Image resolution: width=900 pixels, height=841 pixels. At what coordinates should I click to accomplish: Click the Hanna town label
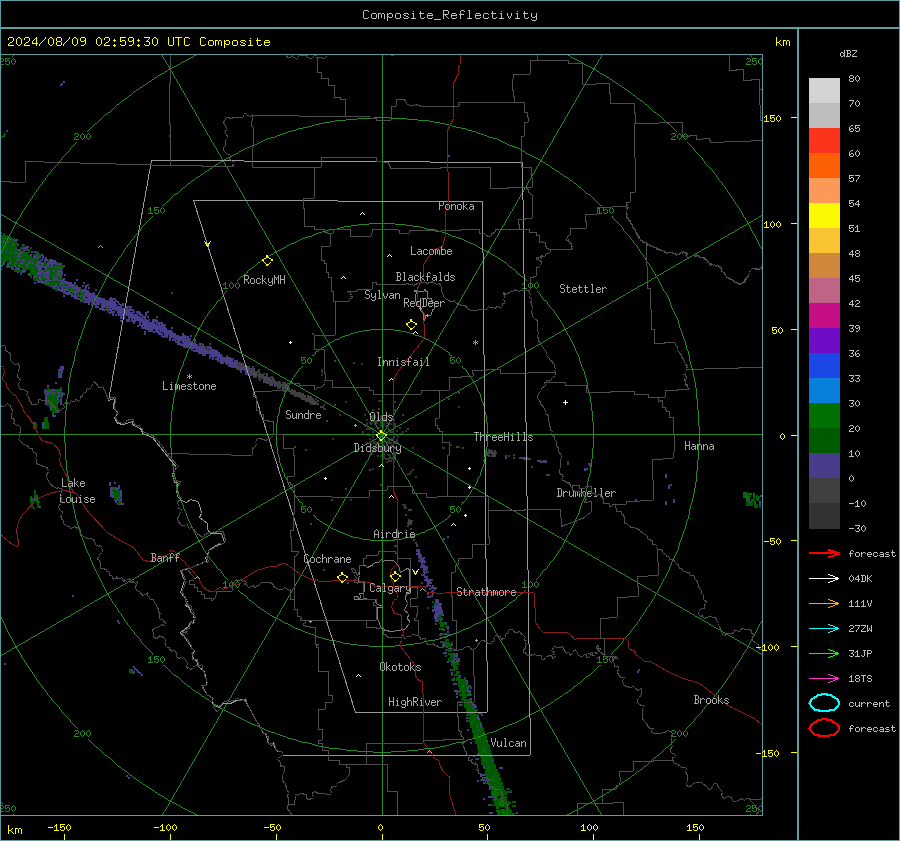(699, 446)
